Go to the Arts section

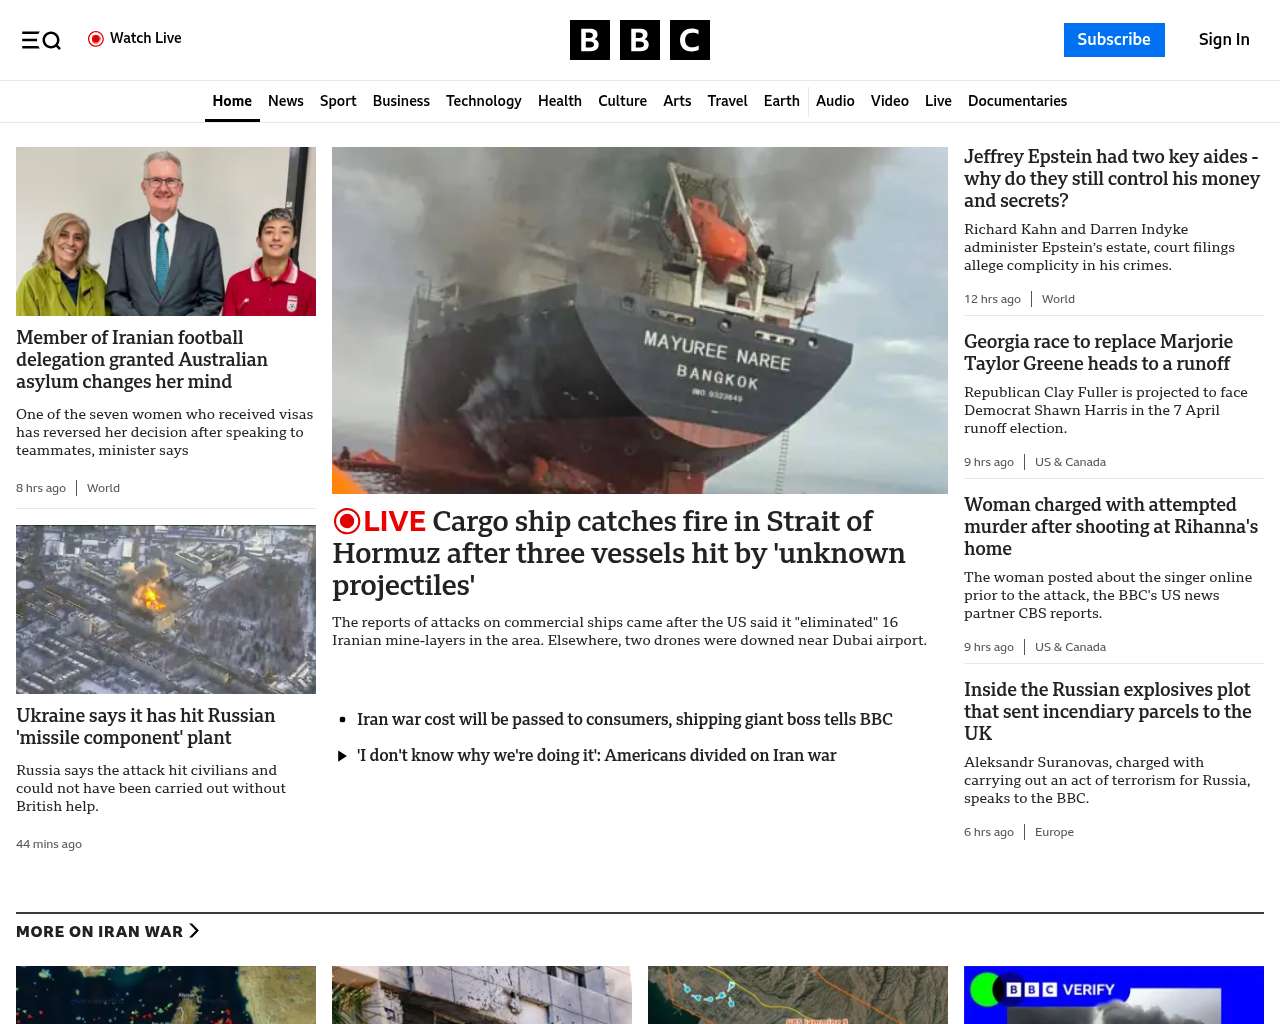tap(677, 101)
